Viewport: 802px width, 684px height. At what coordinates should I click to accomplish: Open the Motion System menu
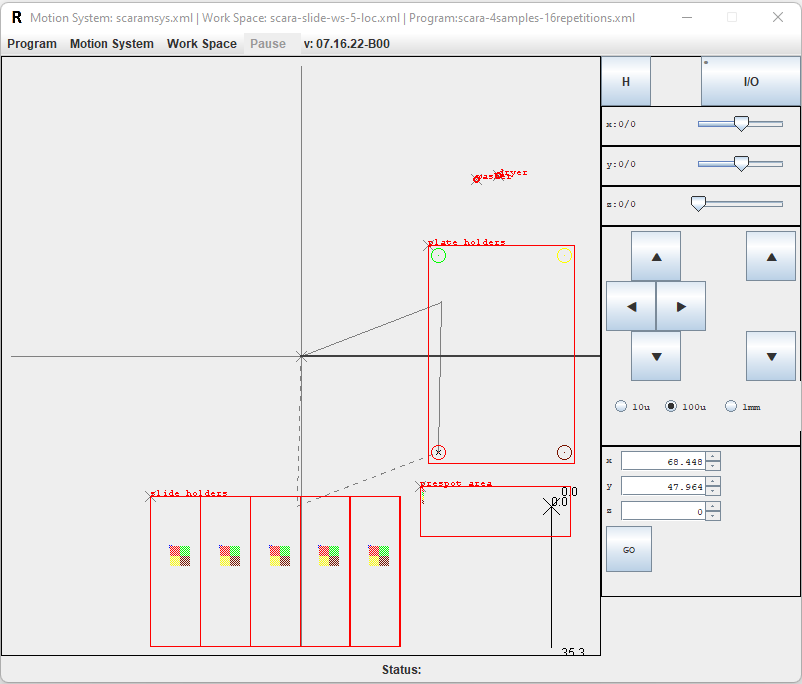tap(112, 44)
